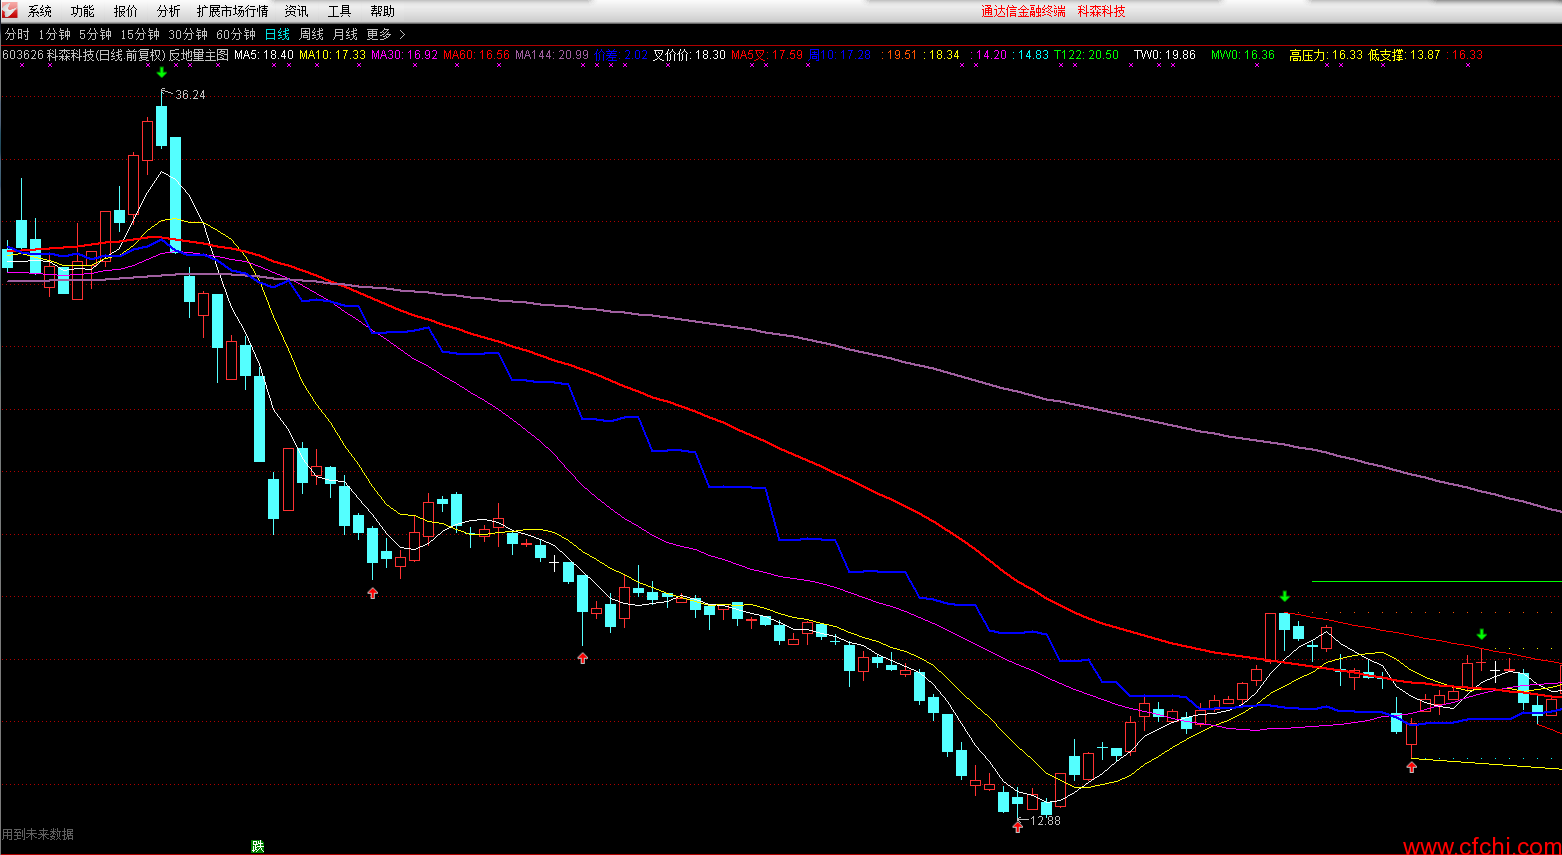This screenshot has width=1562, height=855.
Task: Select the 日线 daily period tab
Action: [277, 35]
